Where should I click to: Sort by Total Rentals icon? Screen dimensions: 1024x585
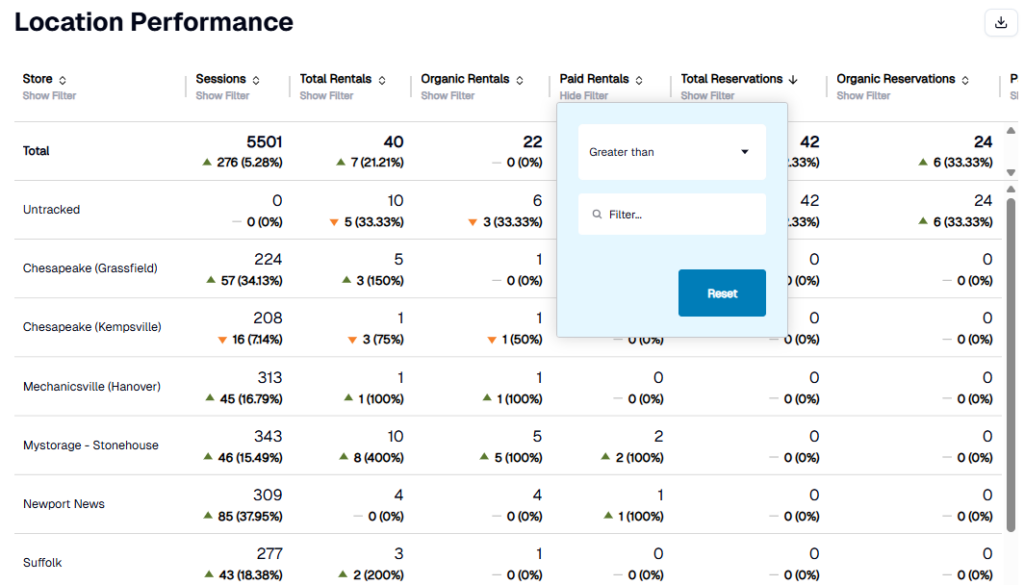[x=382, y=80]
